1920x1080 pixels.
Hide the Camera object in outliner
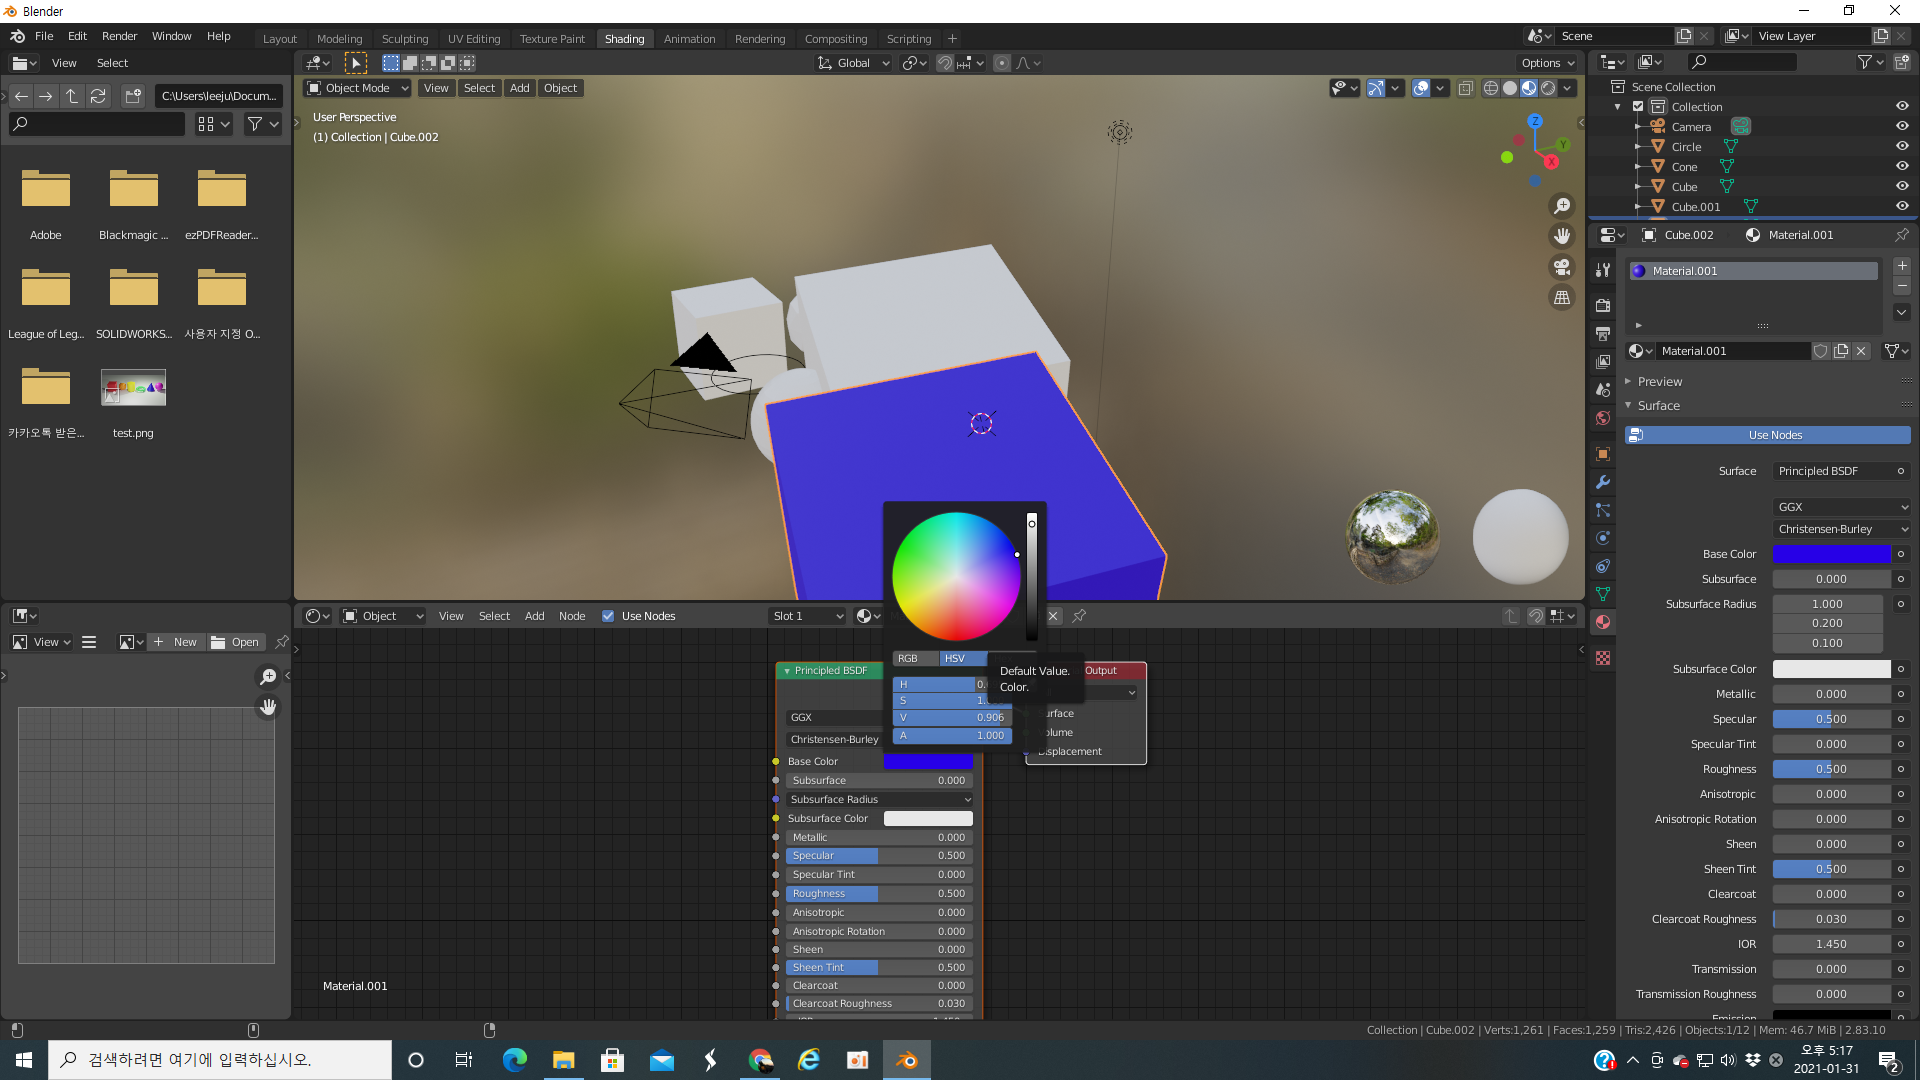(x=1902, y=127)
